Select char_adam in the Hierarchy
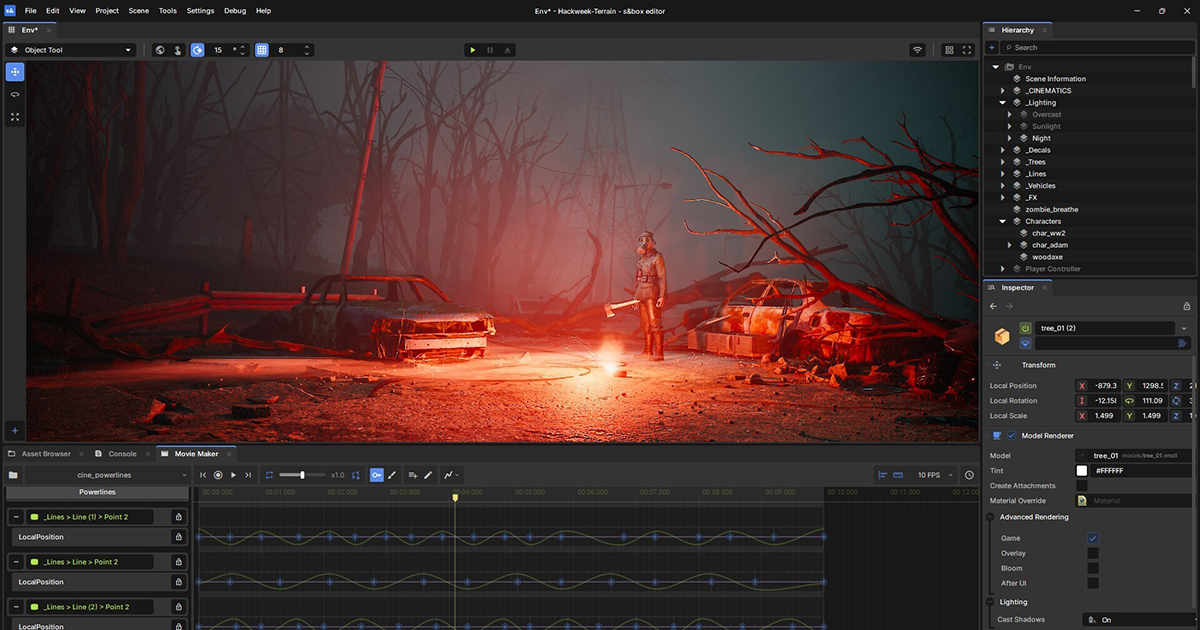 click(1049, 245)
